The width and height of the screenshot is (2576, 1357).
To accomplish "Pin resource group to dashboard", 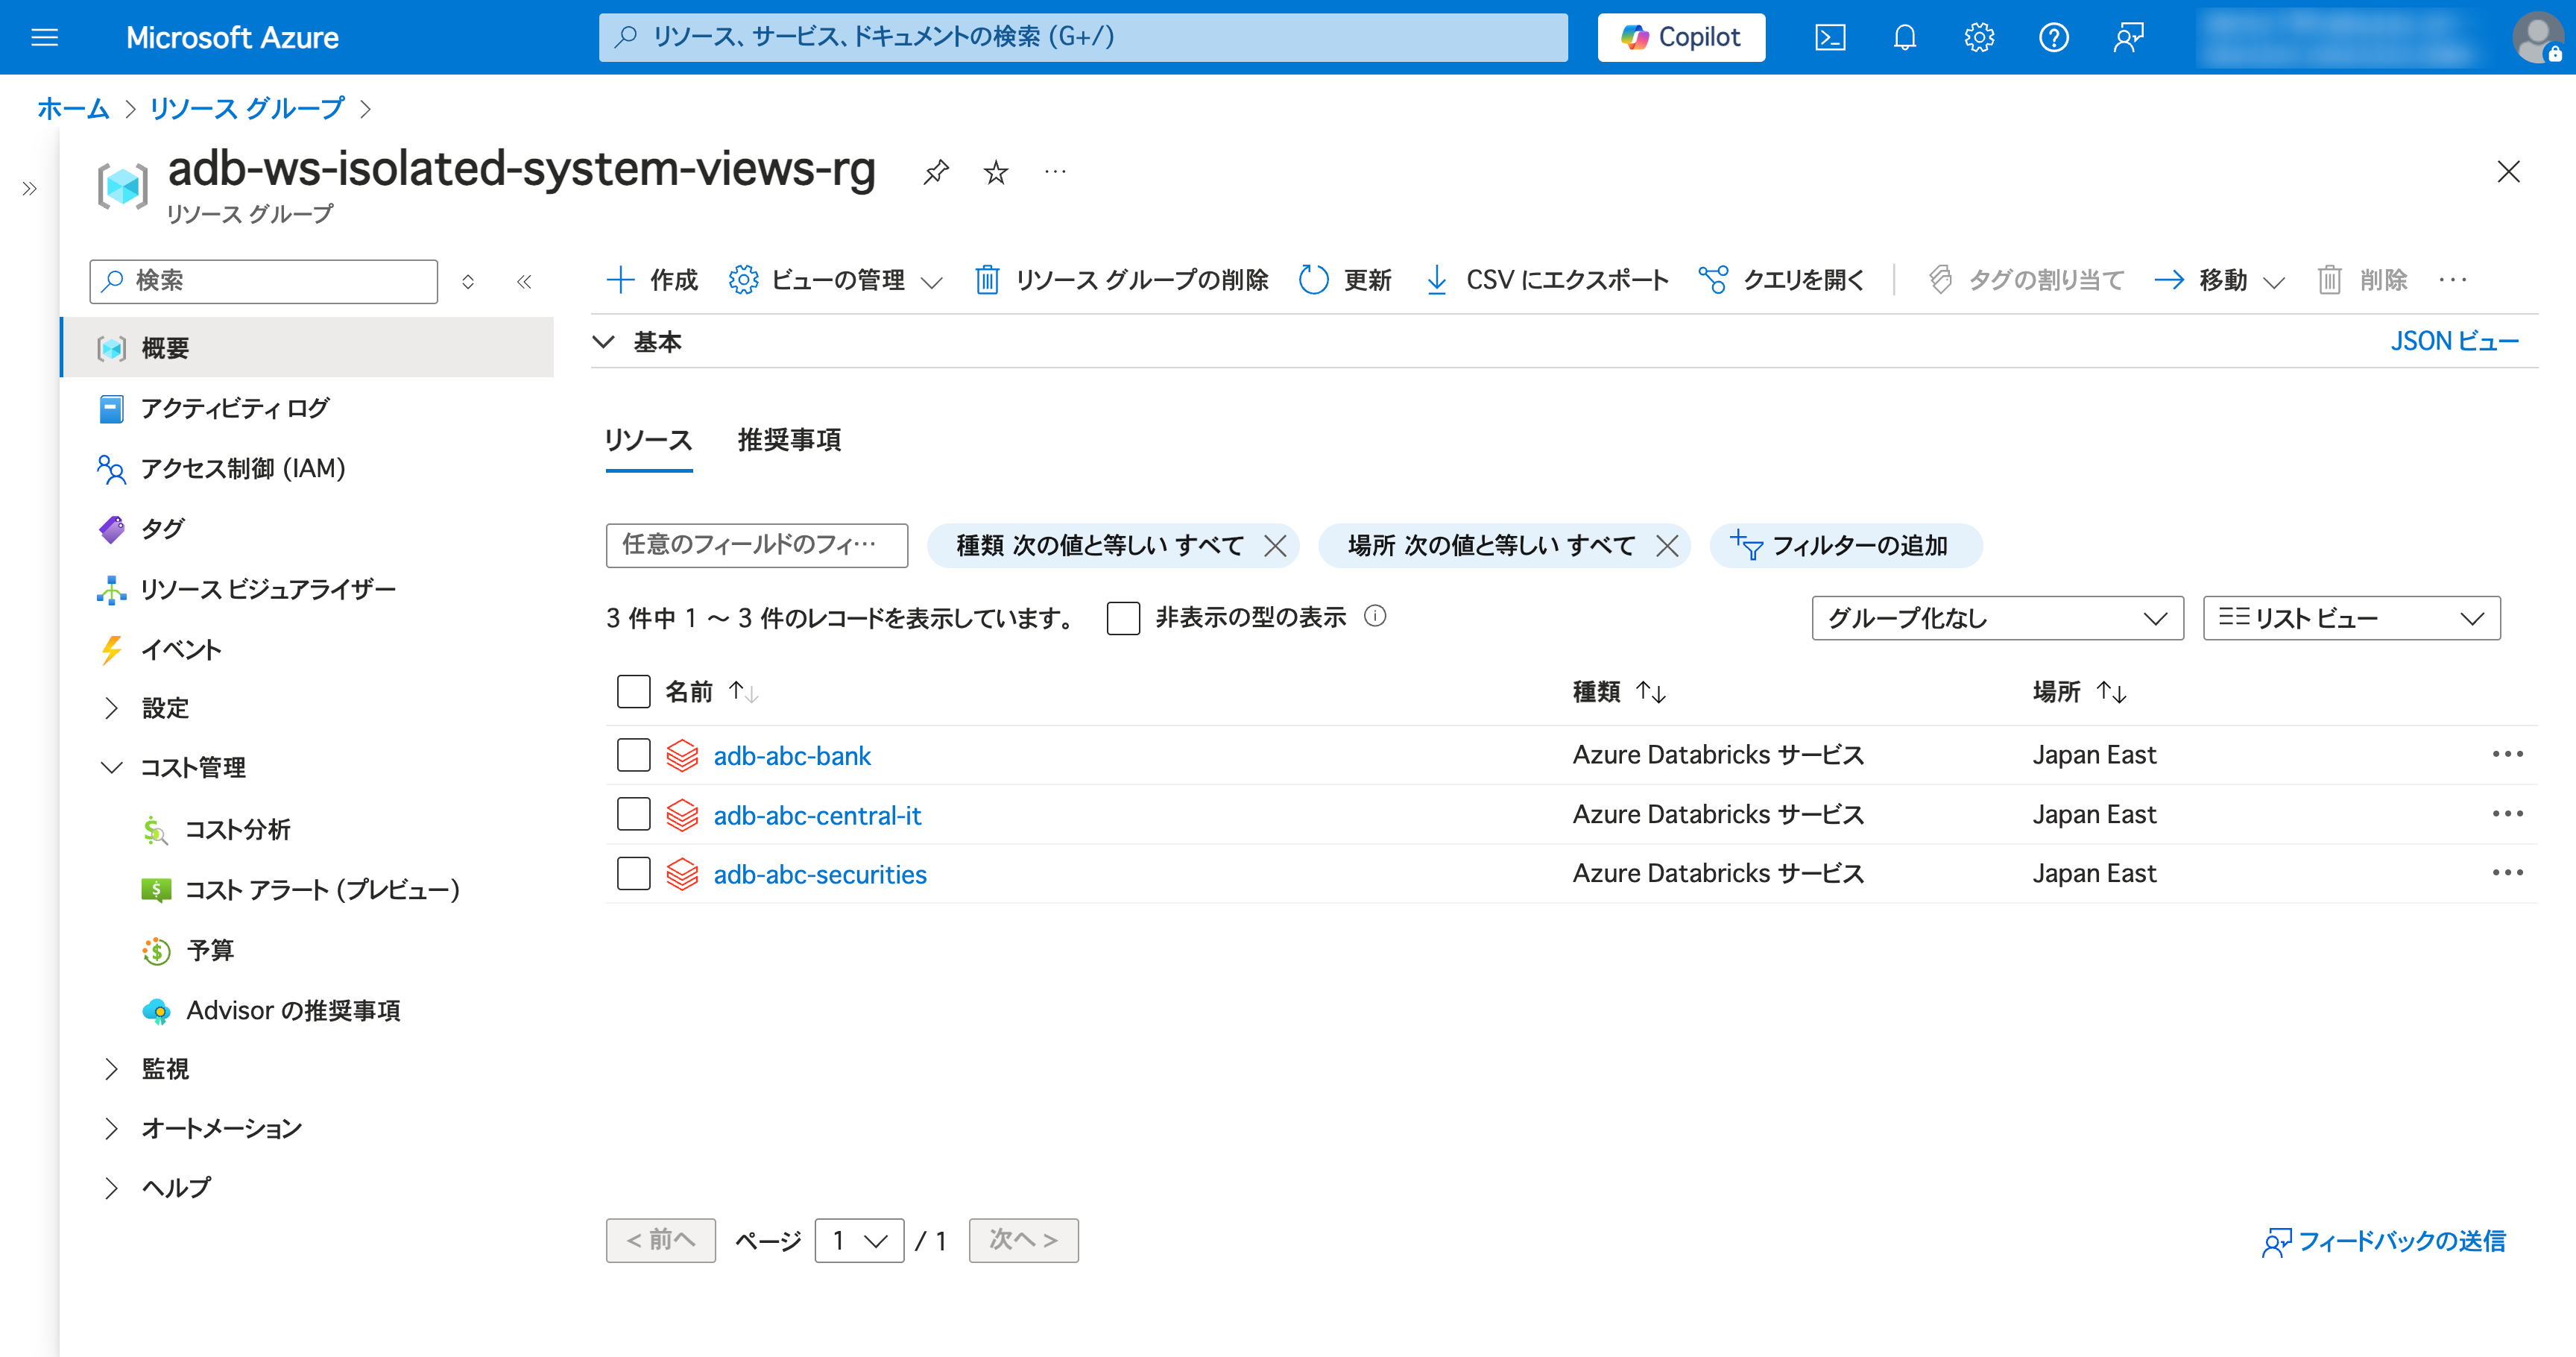I will tap(935, 172).
